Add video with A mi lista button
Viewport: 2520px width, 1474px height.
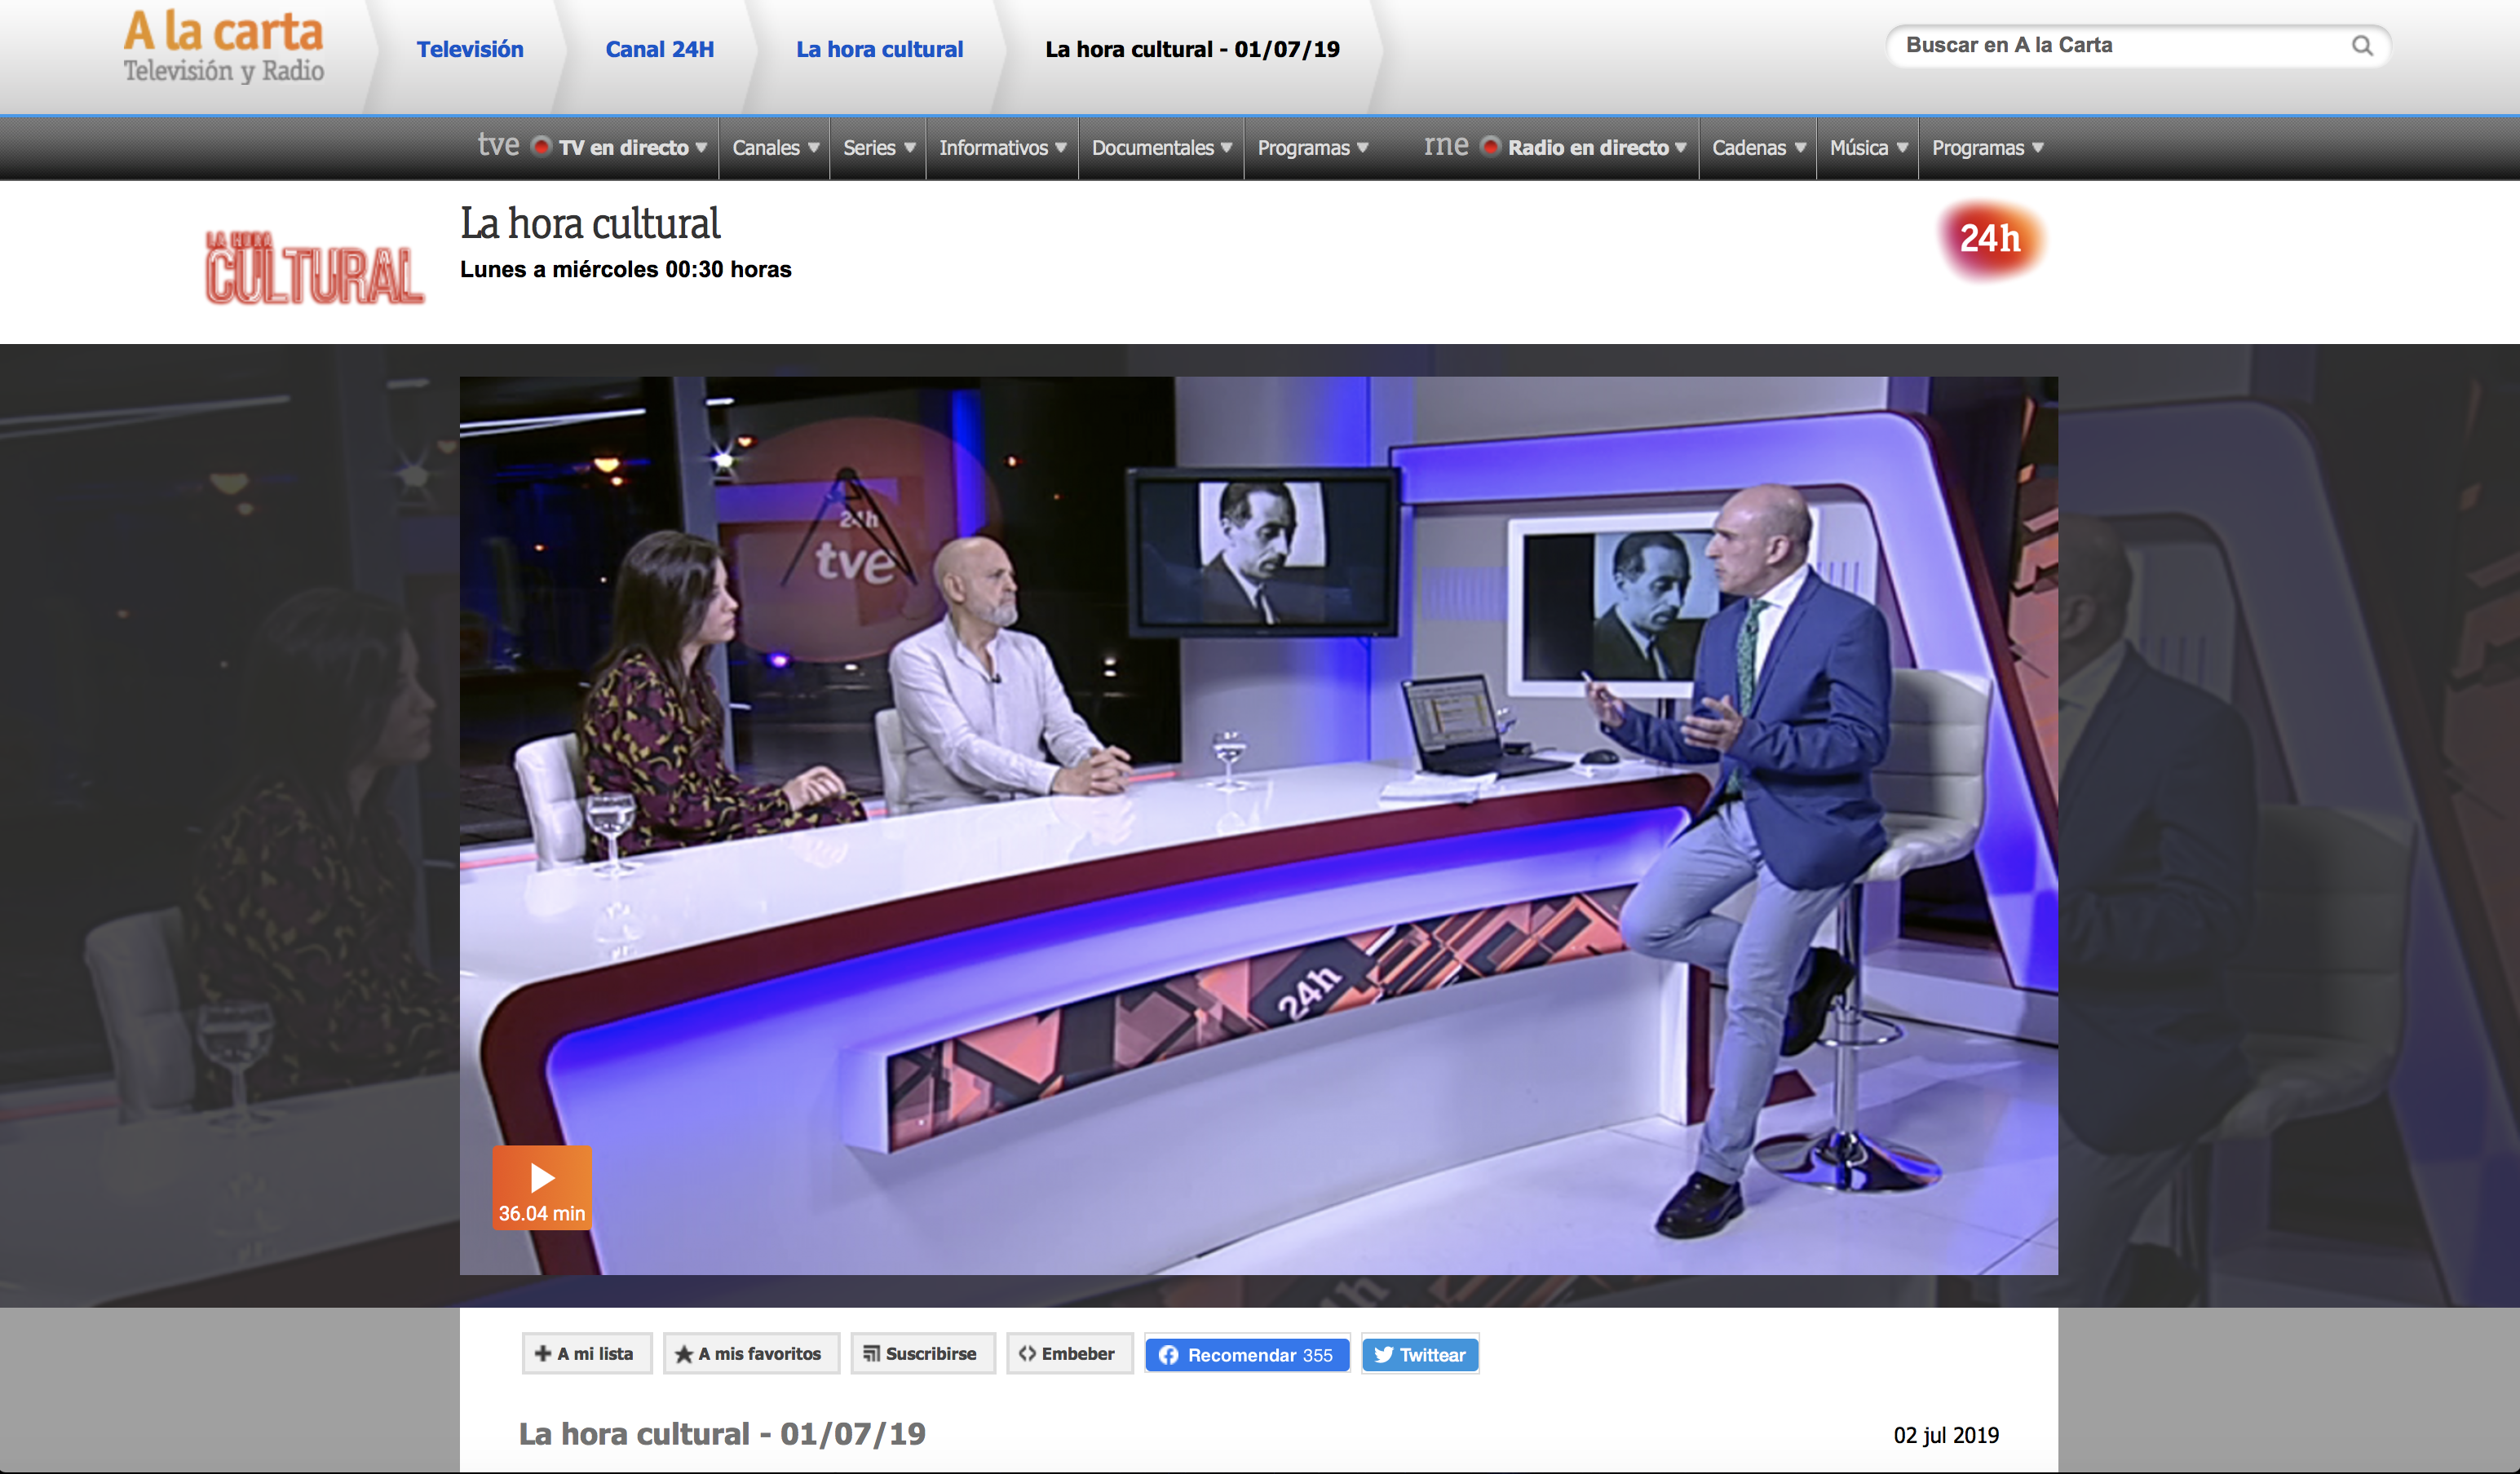coord(586,1353)
